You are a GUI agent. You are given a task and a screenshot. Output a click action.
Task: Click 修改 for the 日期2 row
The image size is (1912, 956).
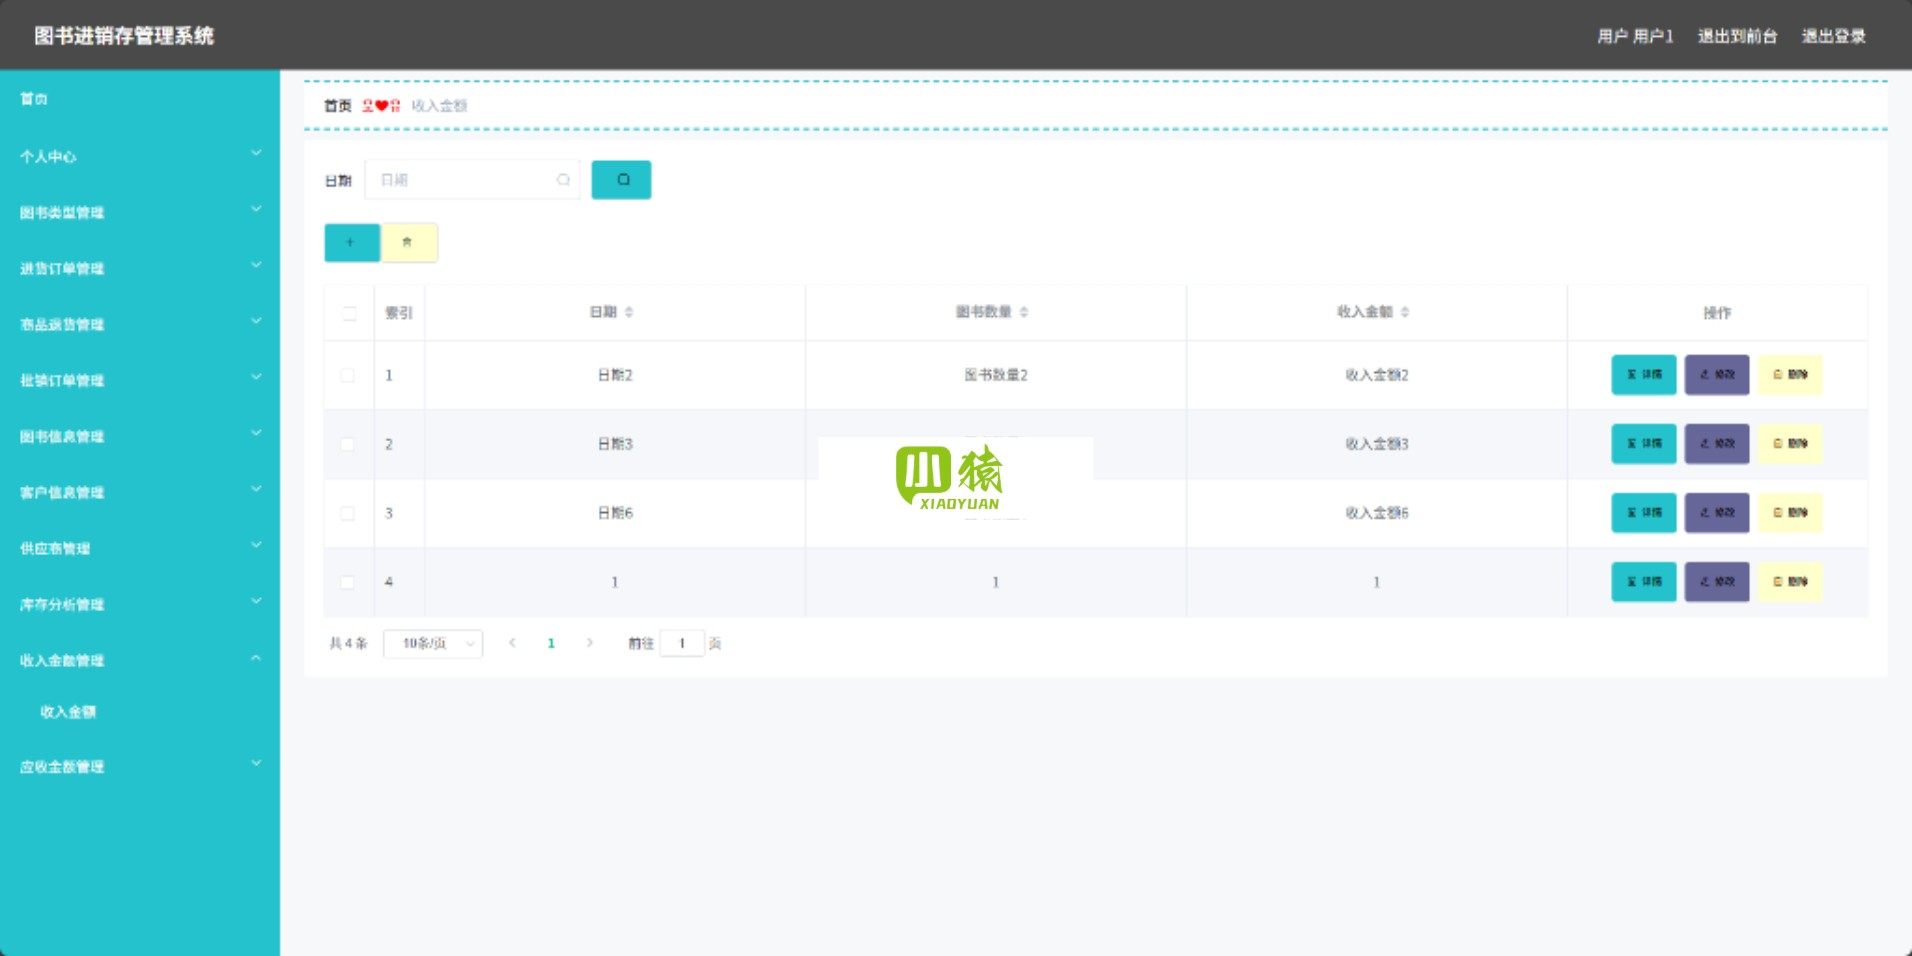(x=1717, y=375)
